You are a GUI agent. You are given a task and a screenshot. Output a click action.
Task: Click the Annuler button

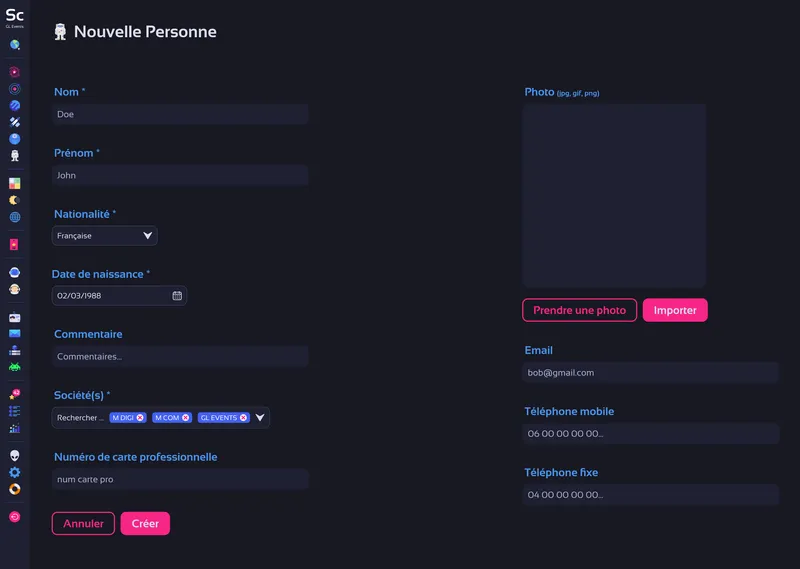[83, 524]
